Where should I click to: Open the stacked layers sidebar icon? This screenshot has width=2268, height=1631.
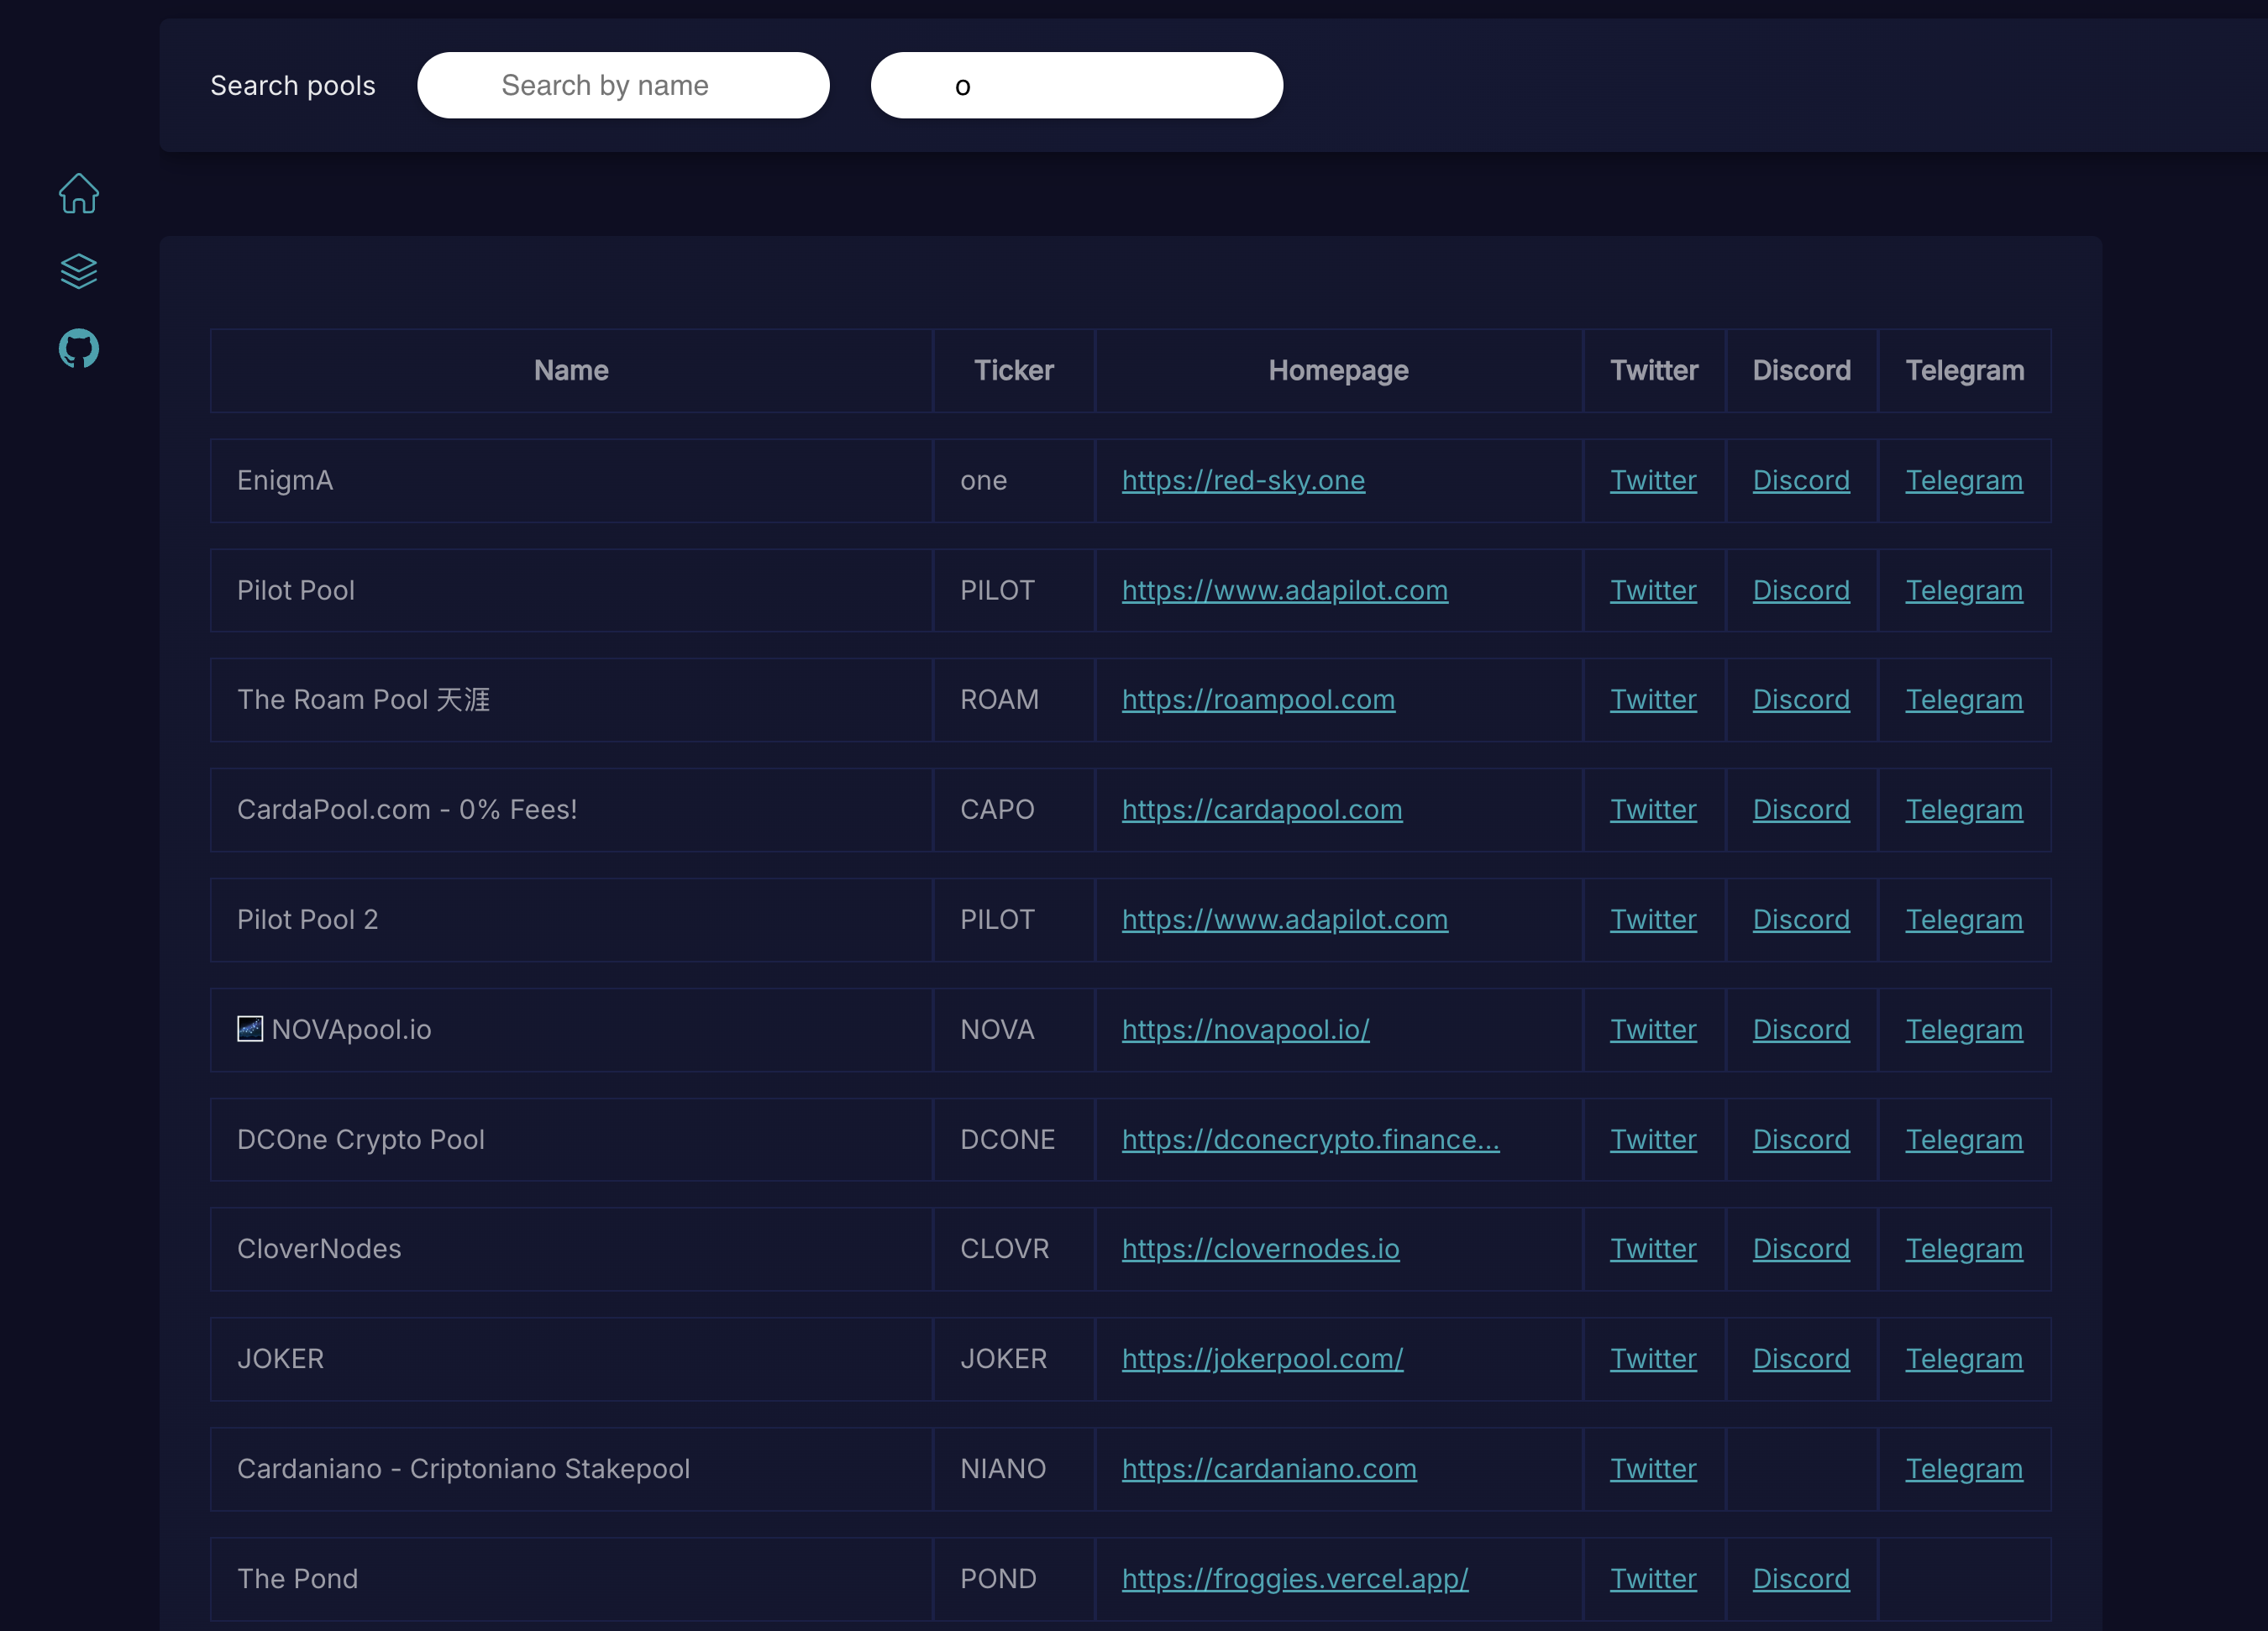click(x=78, y=271)
